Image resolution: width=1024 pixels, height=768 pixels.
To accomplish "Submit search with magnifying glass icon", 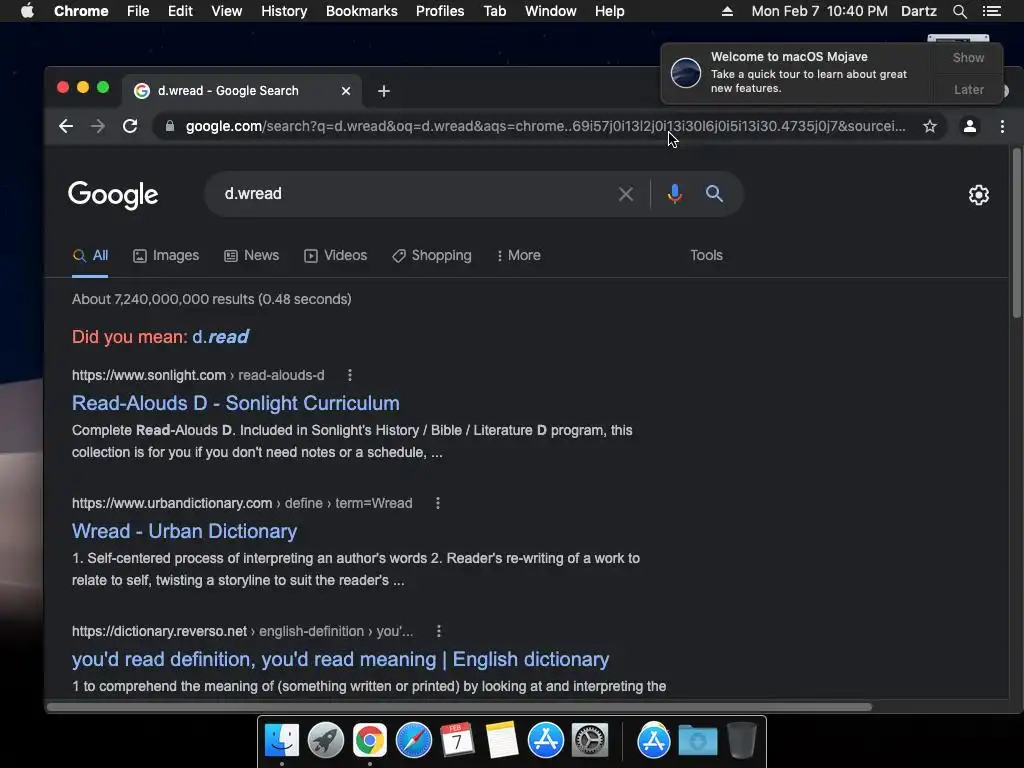I will coord(714,194).
